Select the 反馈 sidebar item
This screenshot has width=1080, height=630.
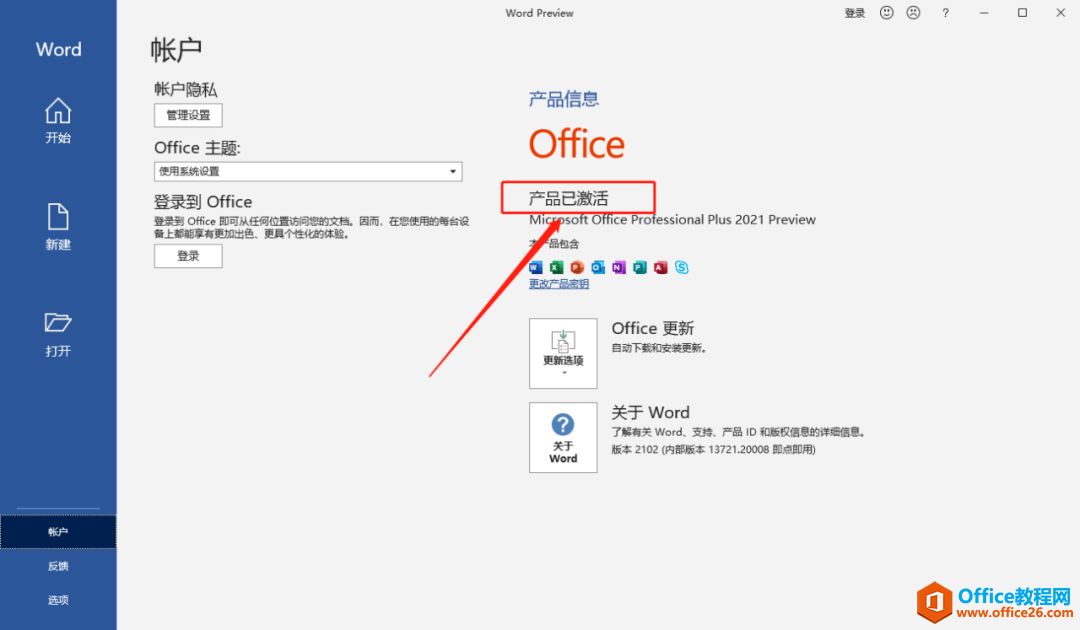(x=58, y=566)
